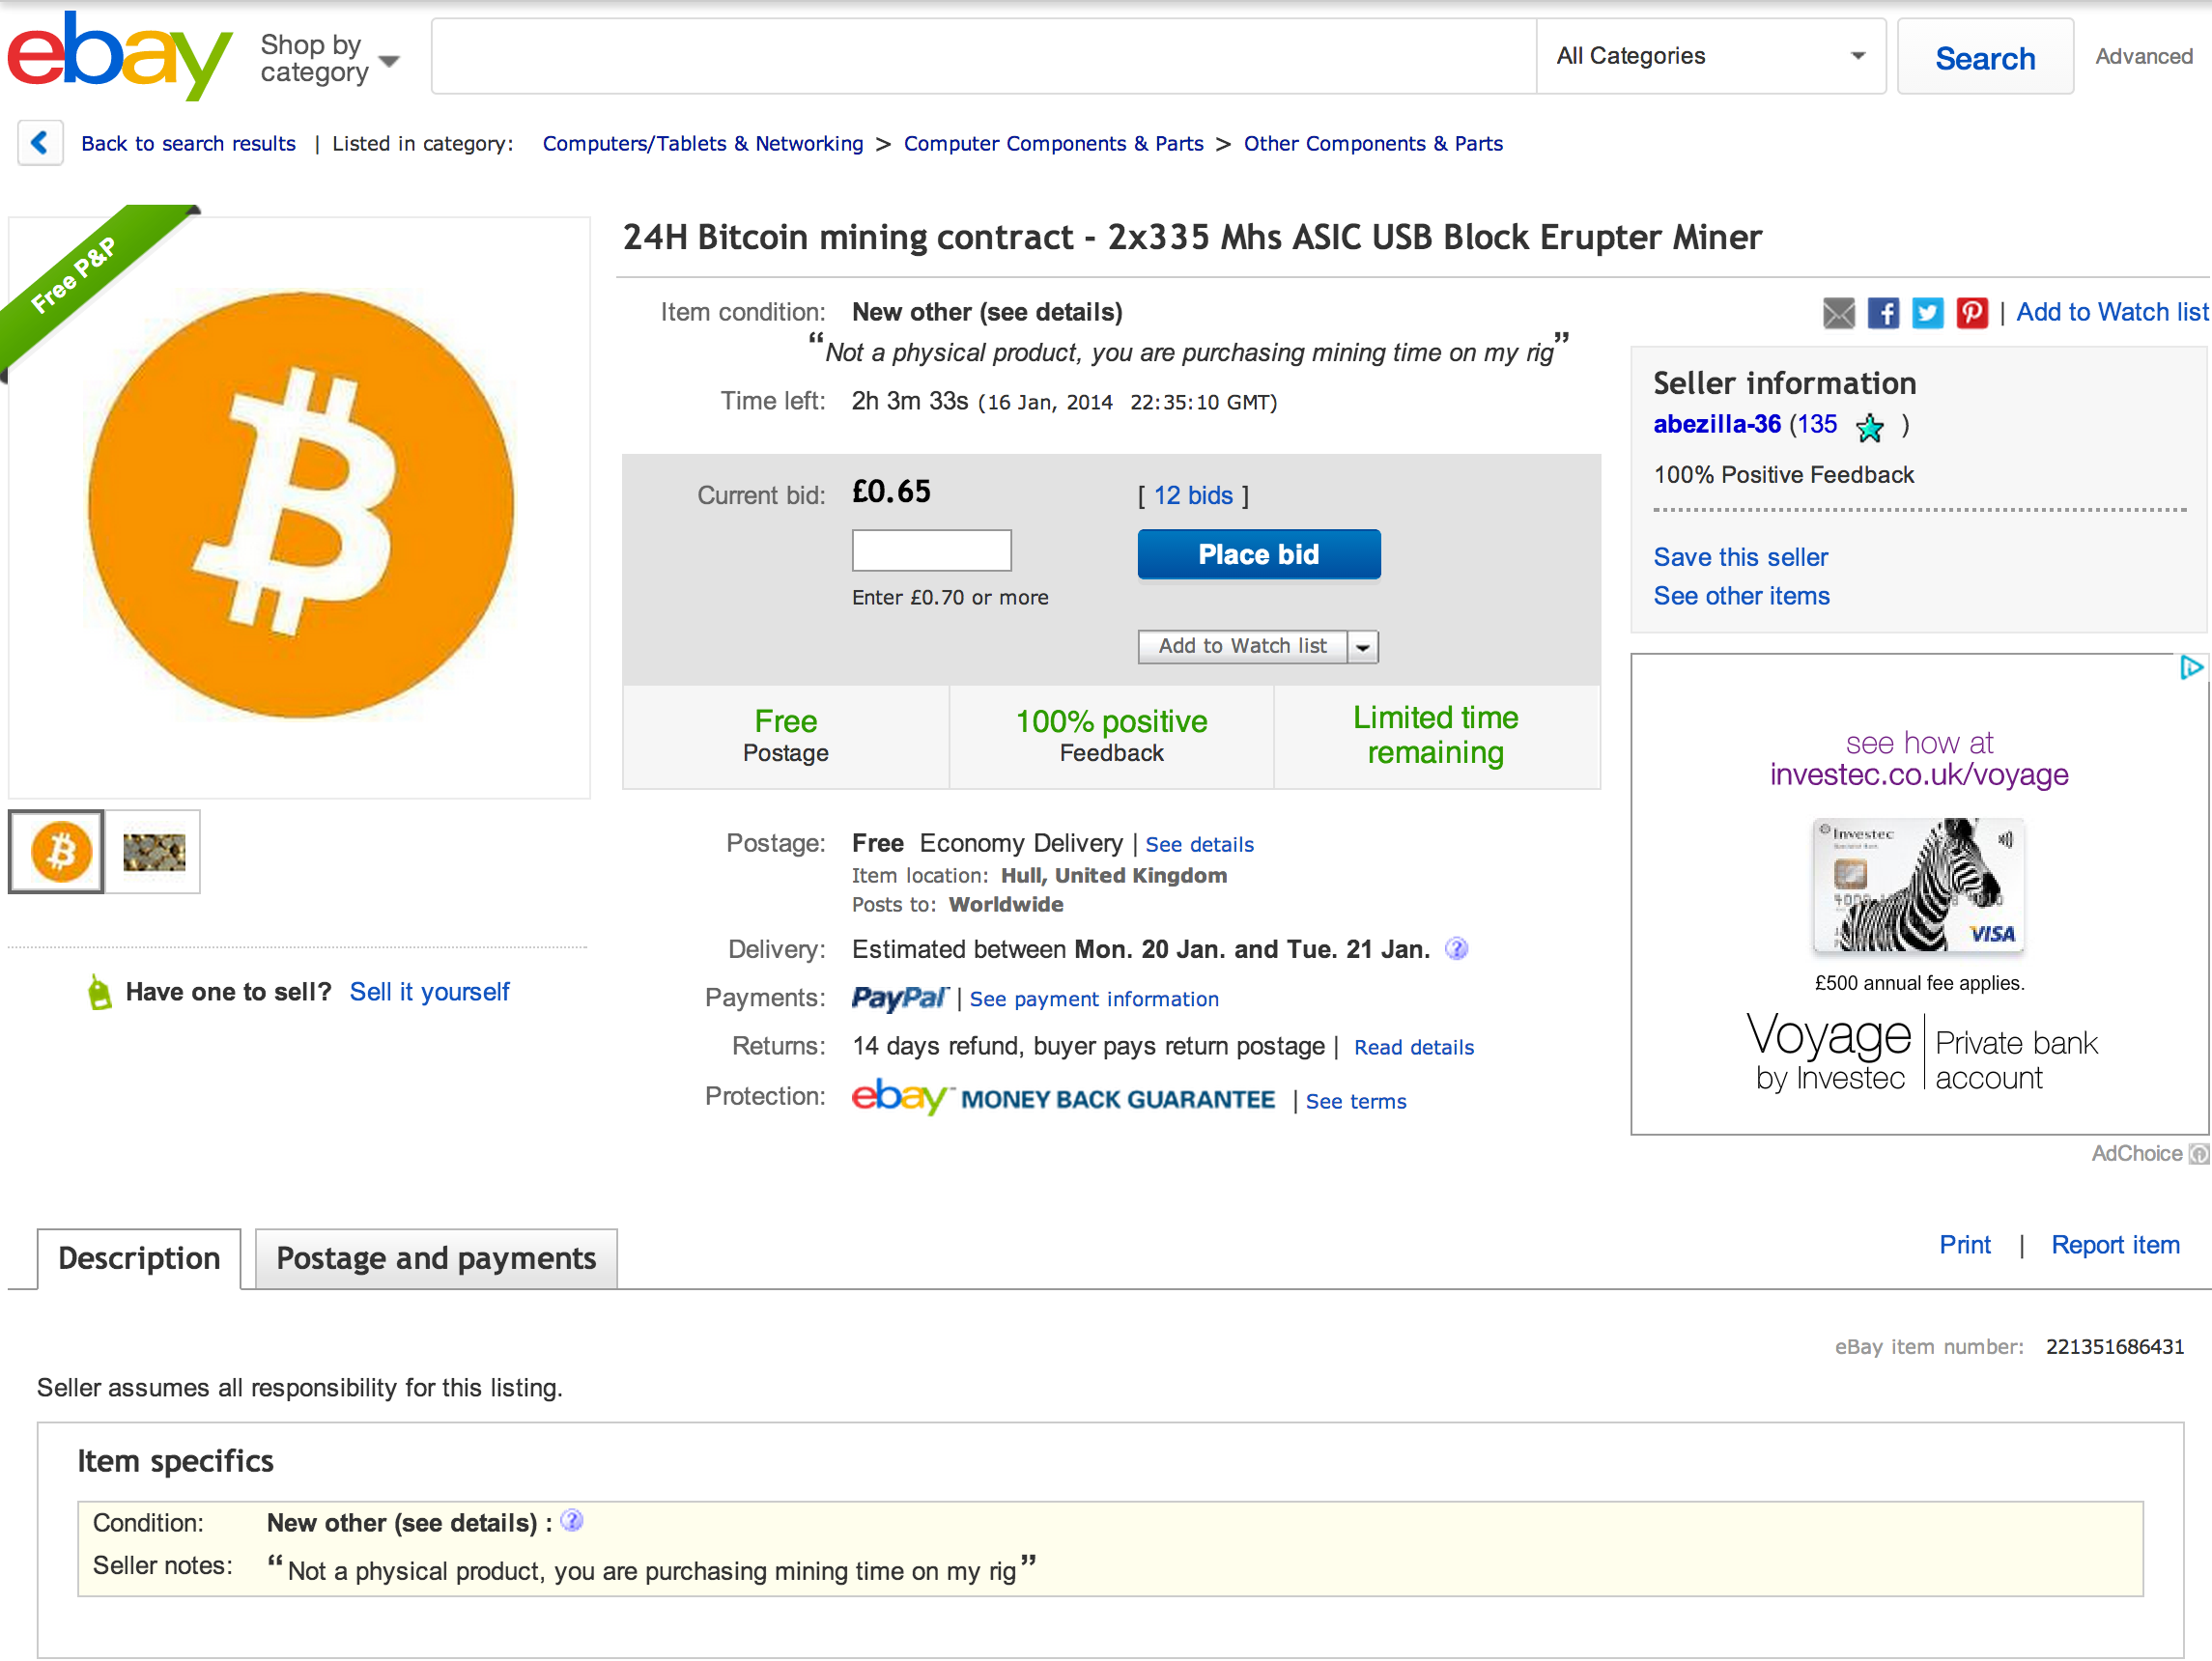Click the eBay logo
This screenshot has height=1661, width=2212.
point(120,56)
